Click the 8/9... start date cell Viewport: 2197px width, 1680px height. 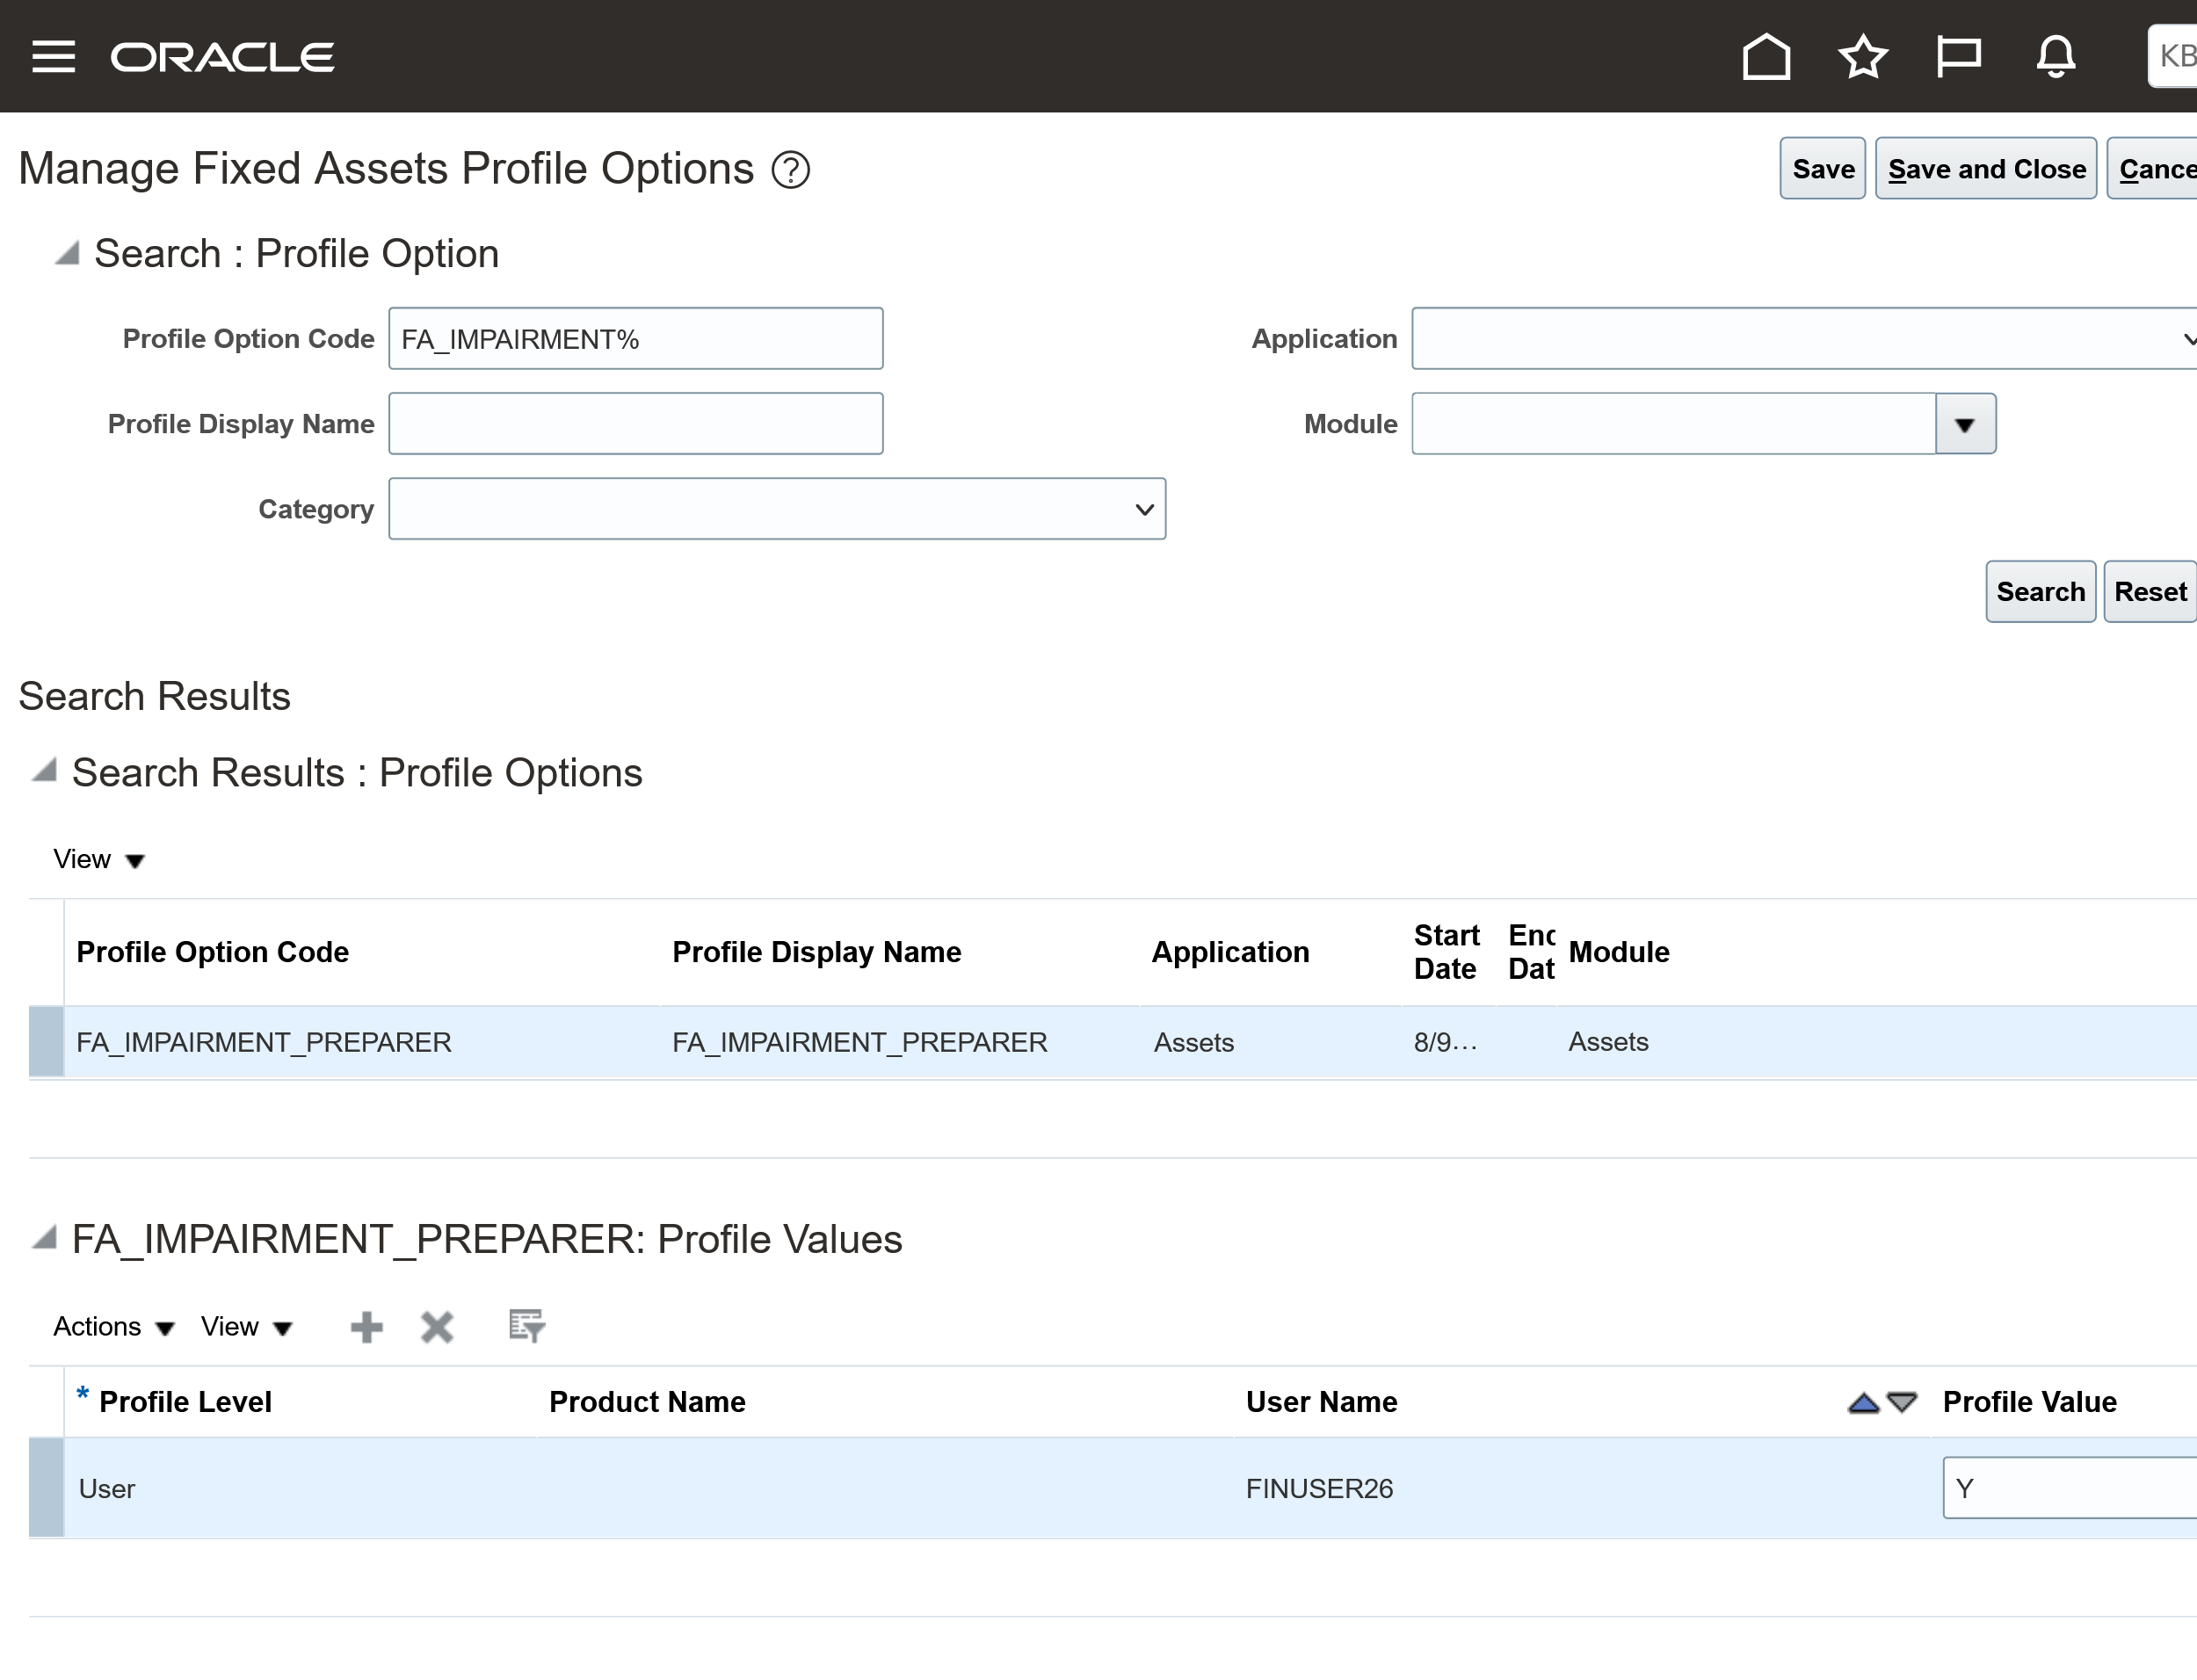pos(1445,1042)
